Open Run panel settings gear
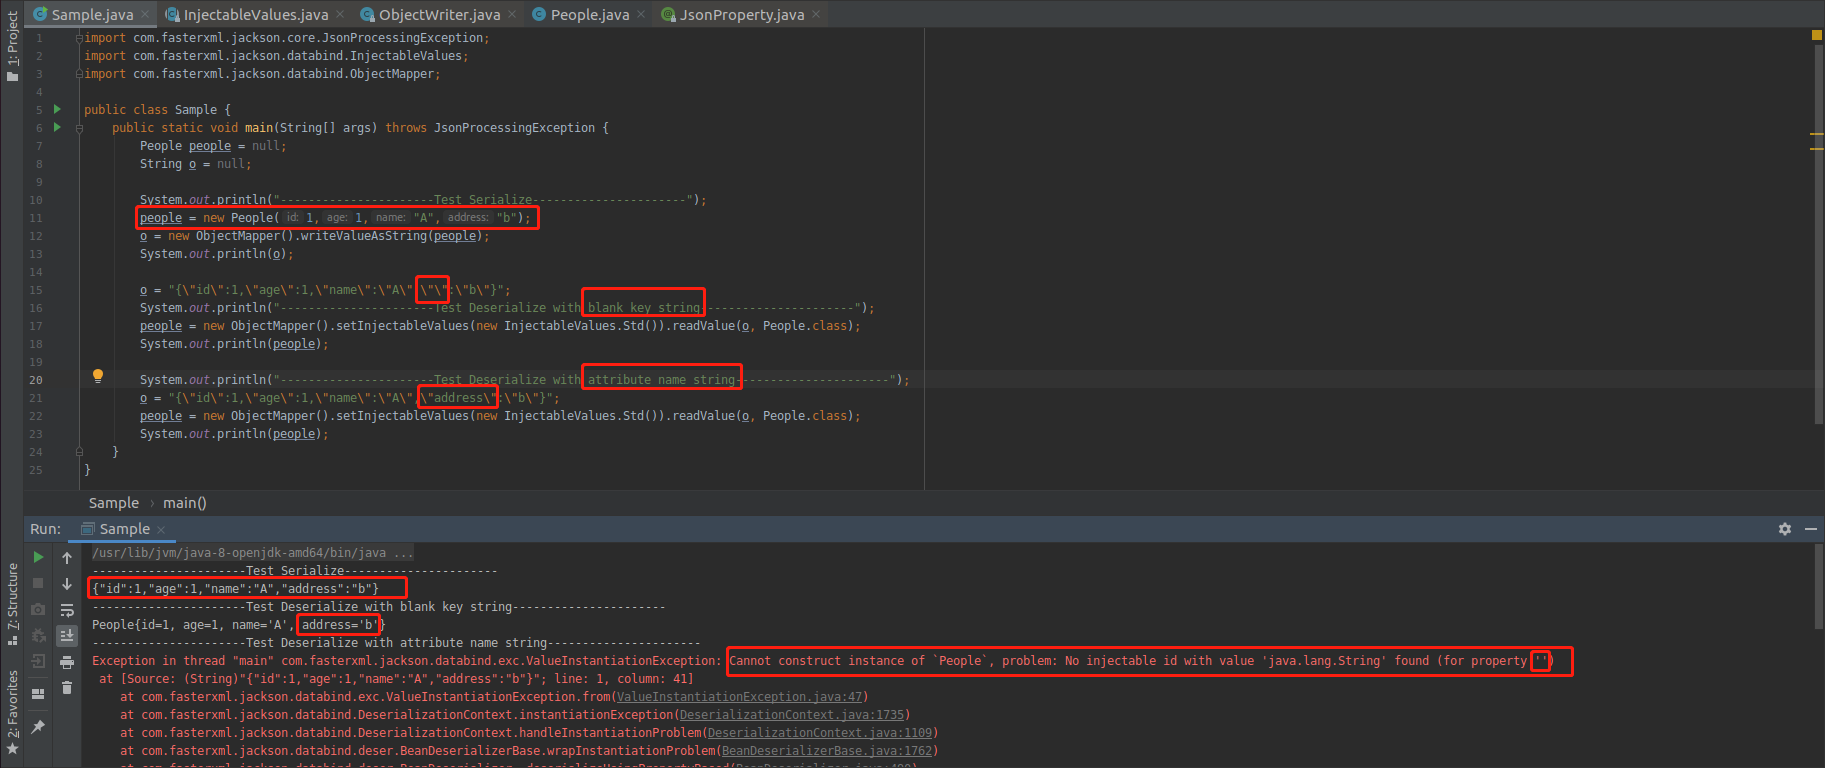The height and width of the screenshot is (768, 1825). click(x=1785, y=529)
